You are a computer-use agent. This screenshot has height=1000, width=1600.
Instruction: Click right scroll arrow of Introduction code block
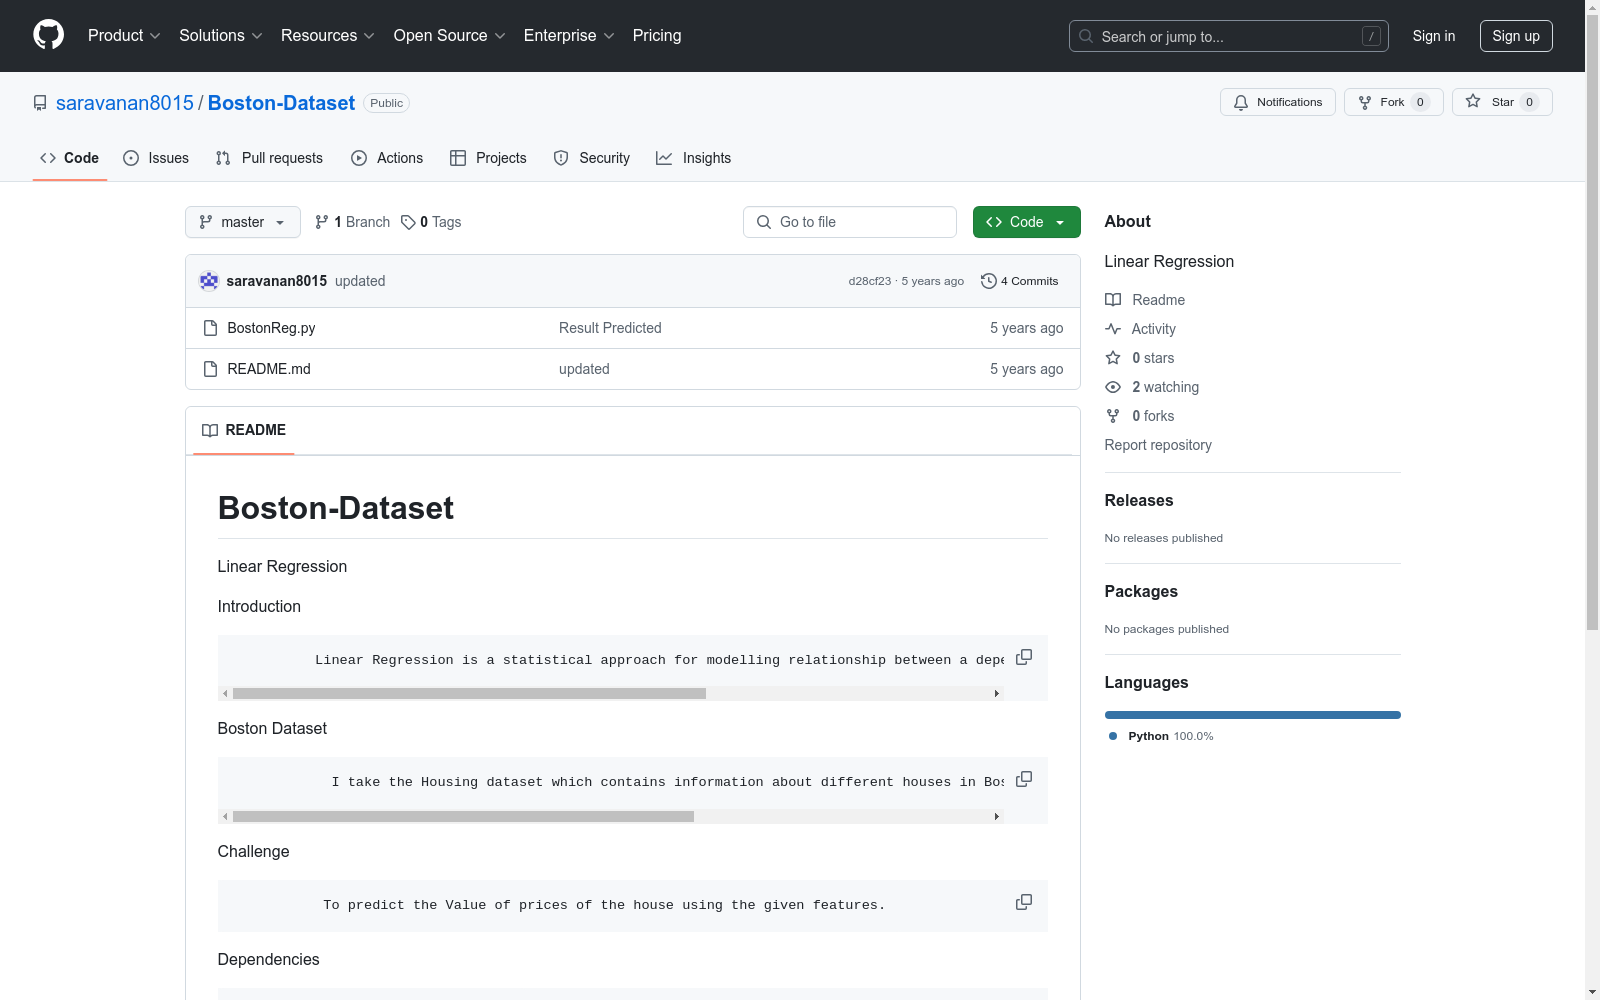click(x=997, y=693)
